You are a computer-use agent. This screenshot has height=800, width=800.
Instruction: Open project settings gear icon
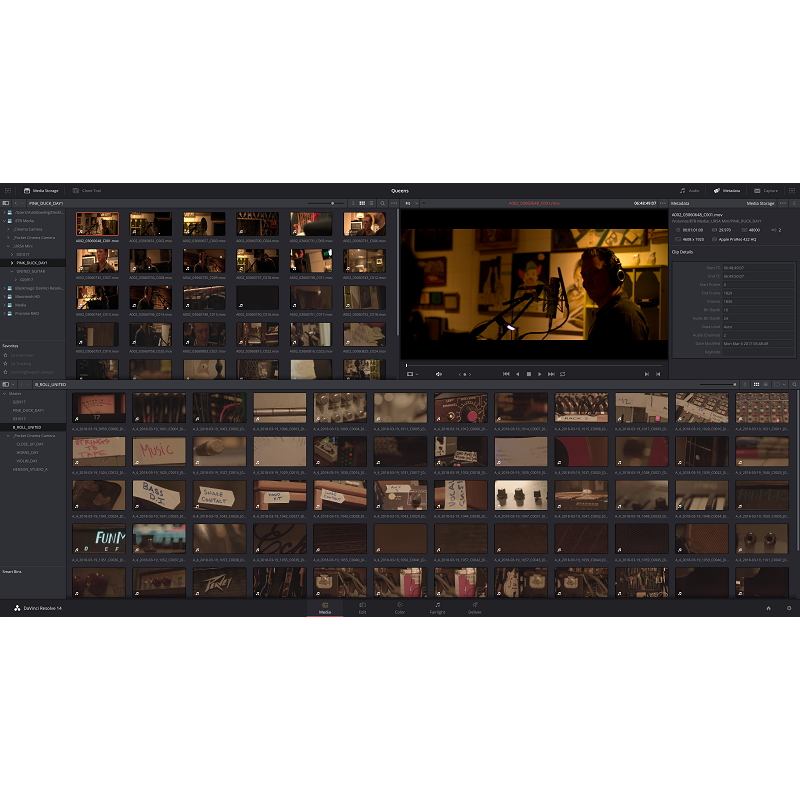point(788,608)
